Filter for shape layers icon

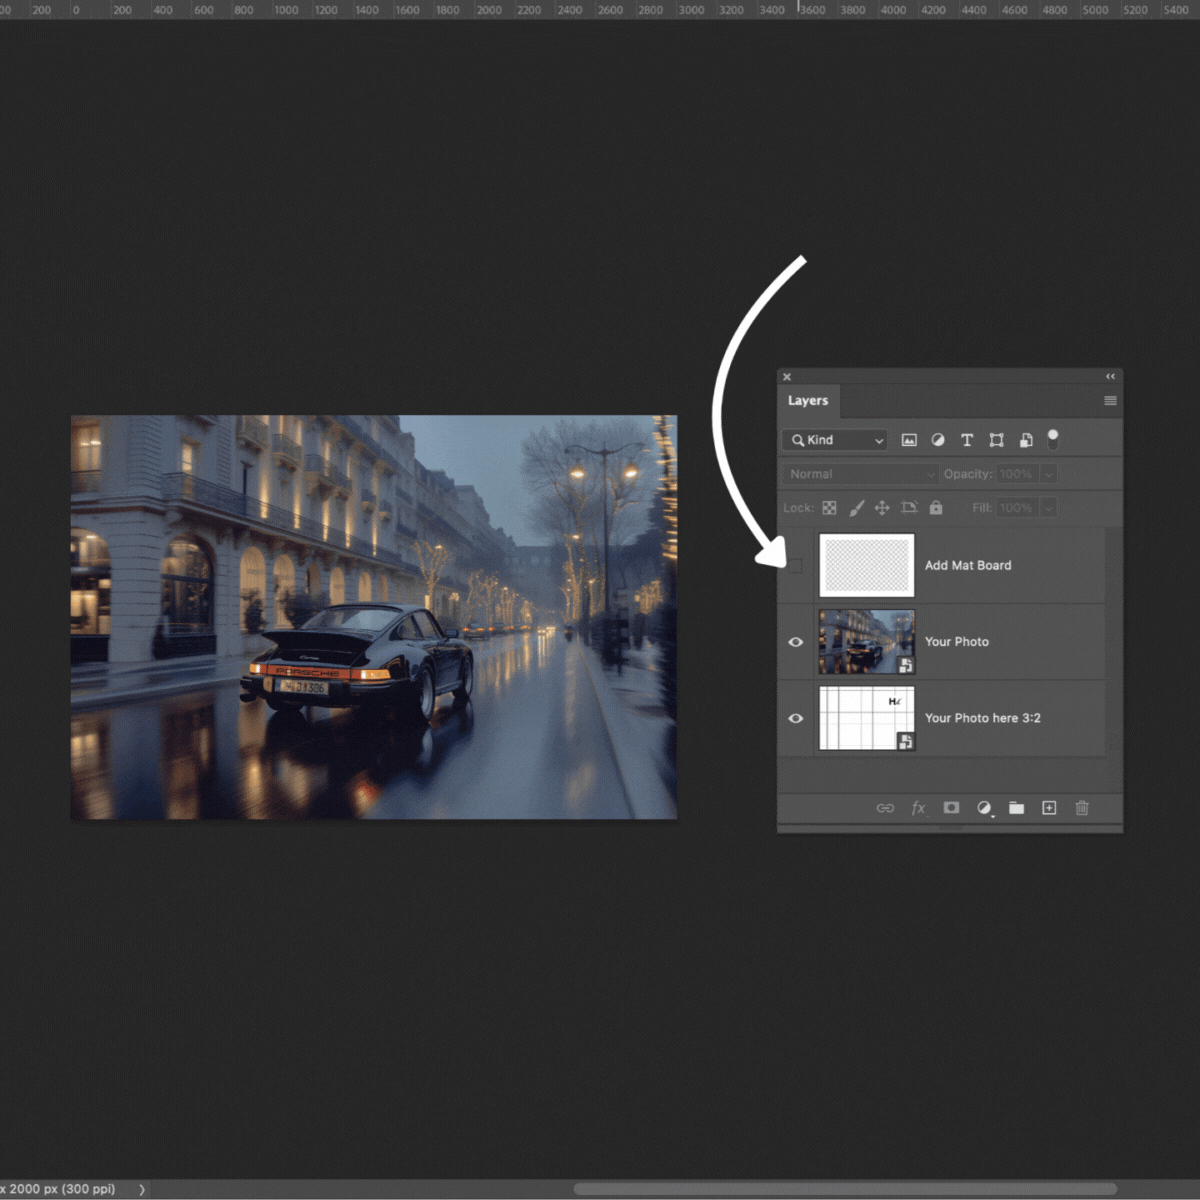point(996,440)
